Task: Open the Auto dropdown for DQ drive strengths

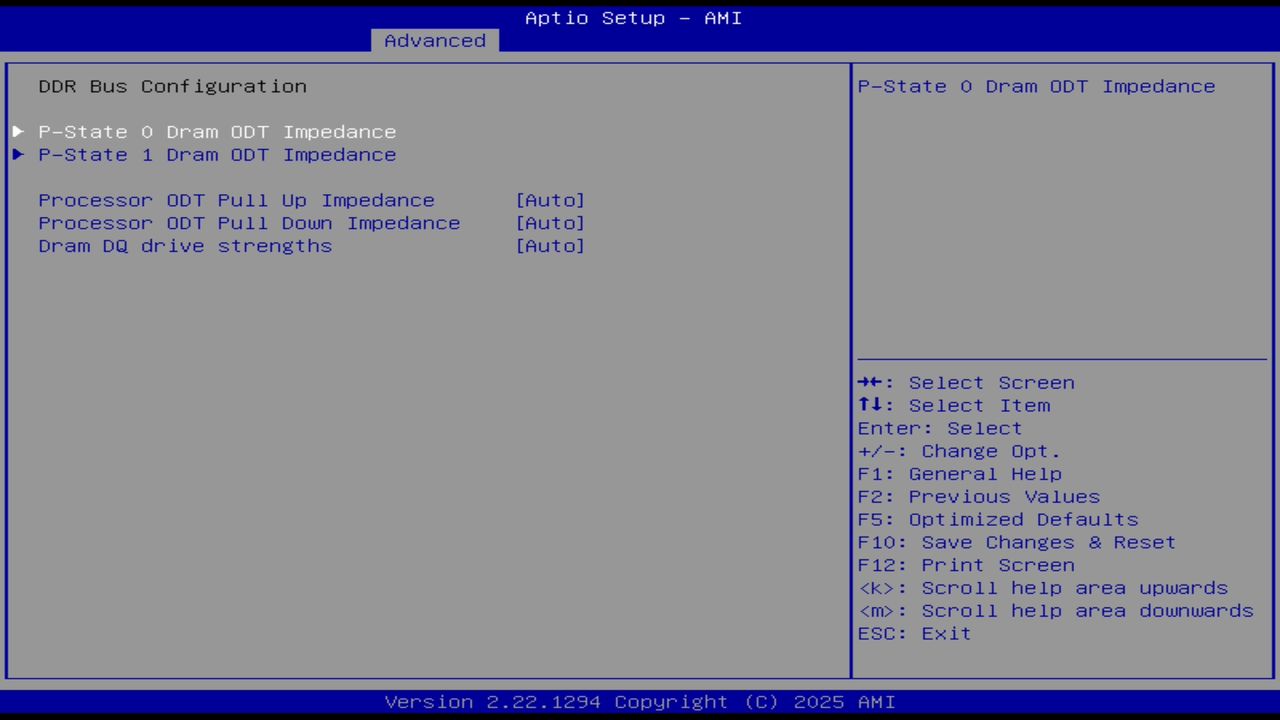Action: pyautogui.click(x=550, y=246)
